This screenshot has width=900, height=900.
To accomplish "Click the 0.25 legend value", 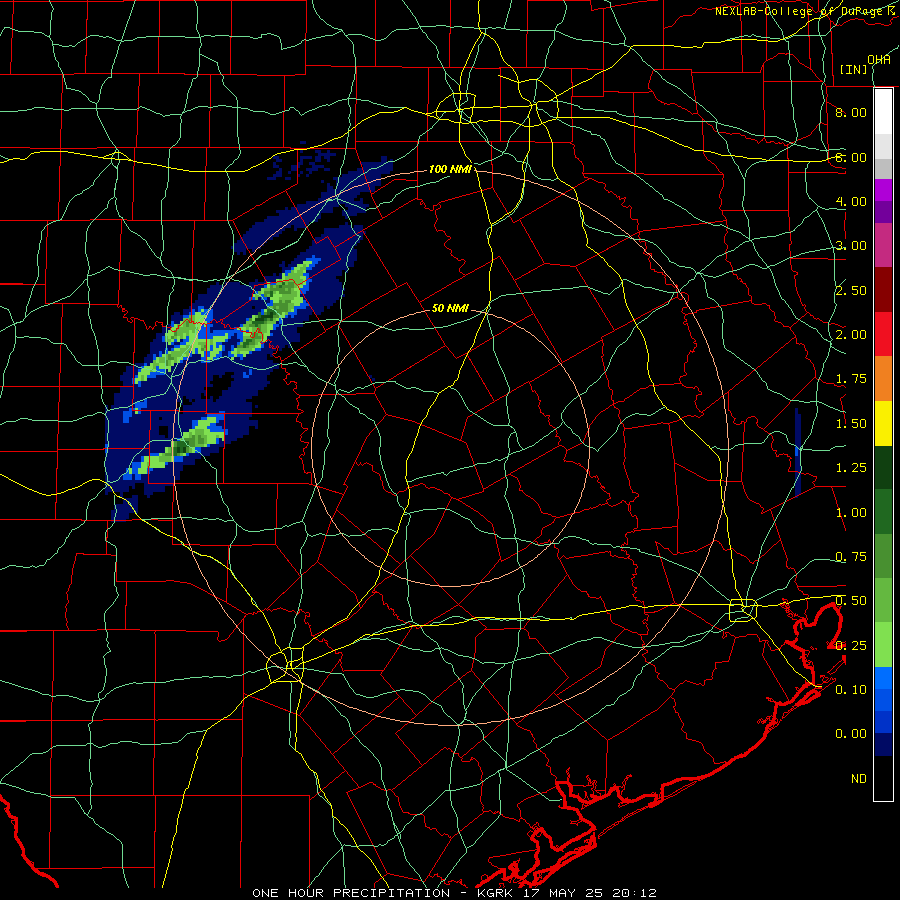I will click(851, 646).
